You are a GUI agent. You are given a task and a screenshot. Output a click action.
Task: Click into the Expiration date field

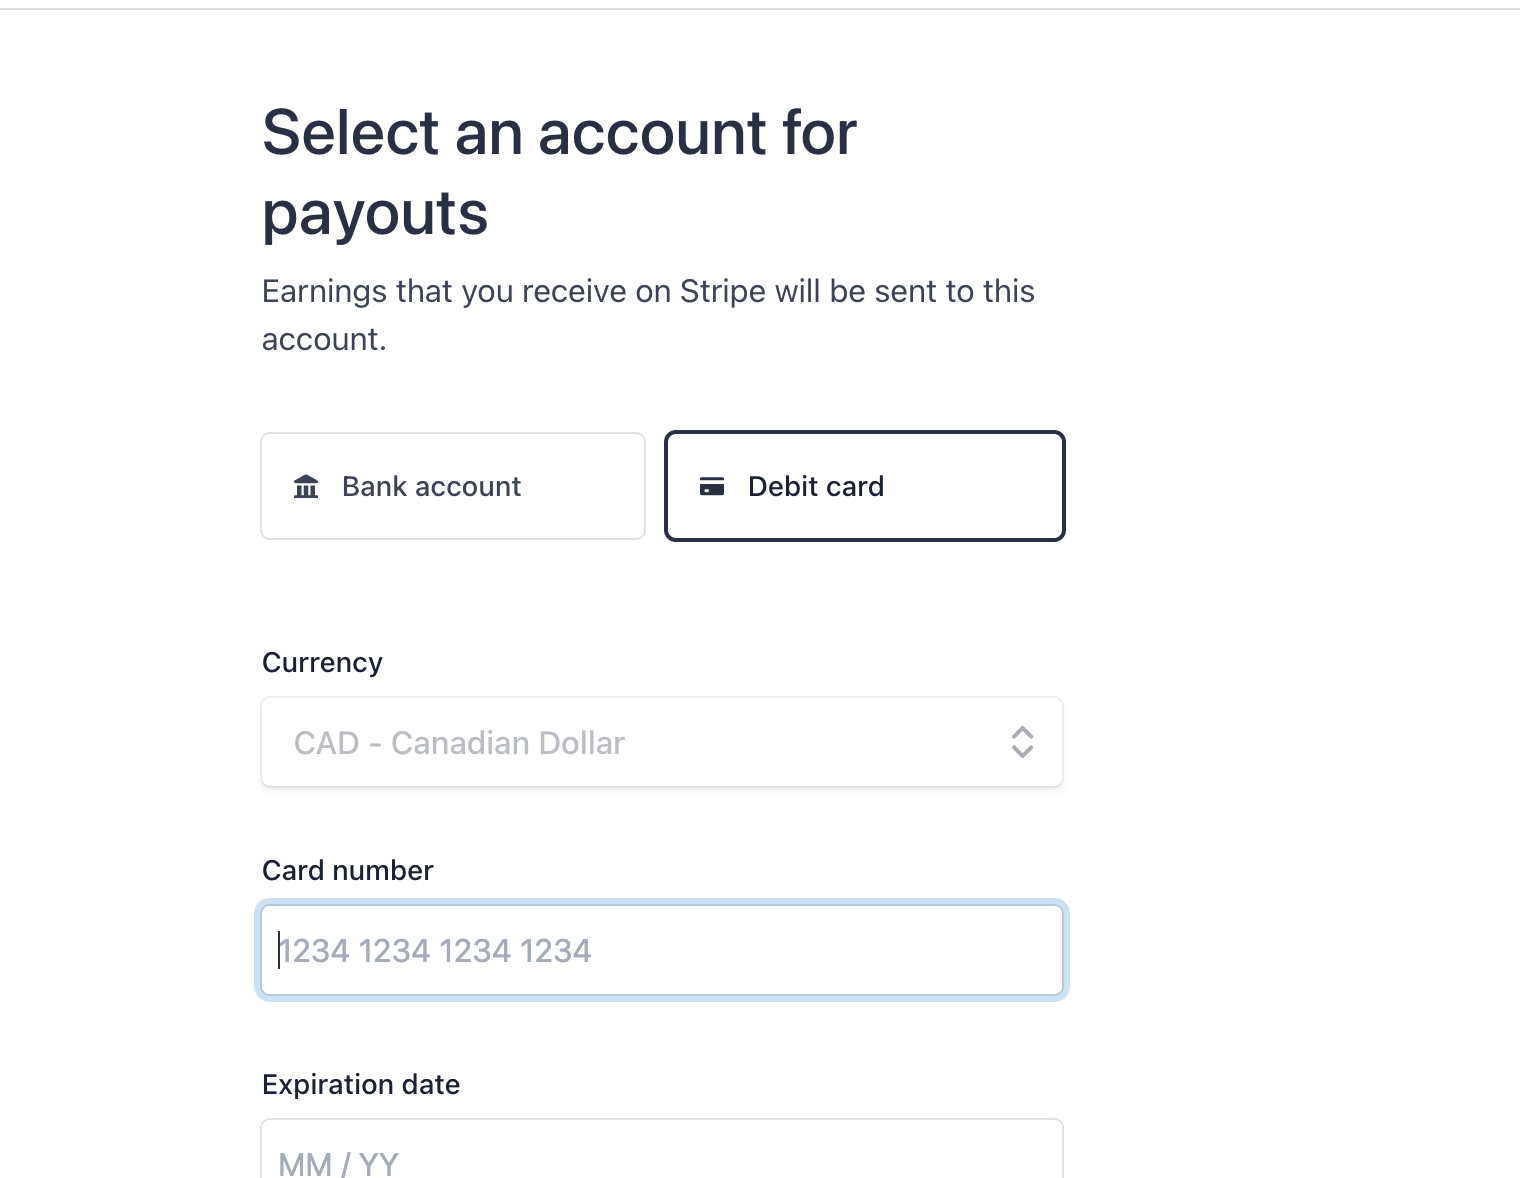tap(662, 1149)
